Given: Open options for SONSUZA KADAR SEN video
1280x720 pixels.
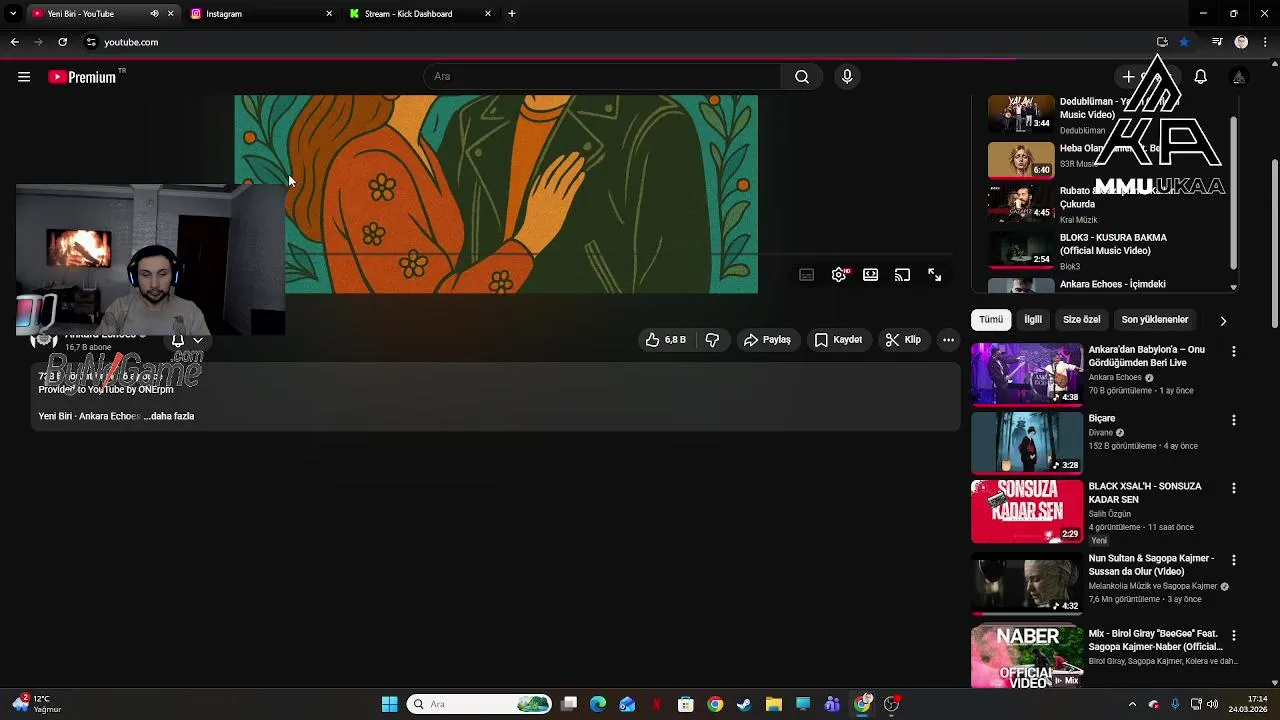Looking at the screenshot, I should click(x=1234, y=488).
